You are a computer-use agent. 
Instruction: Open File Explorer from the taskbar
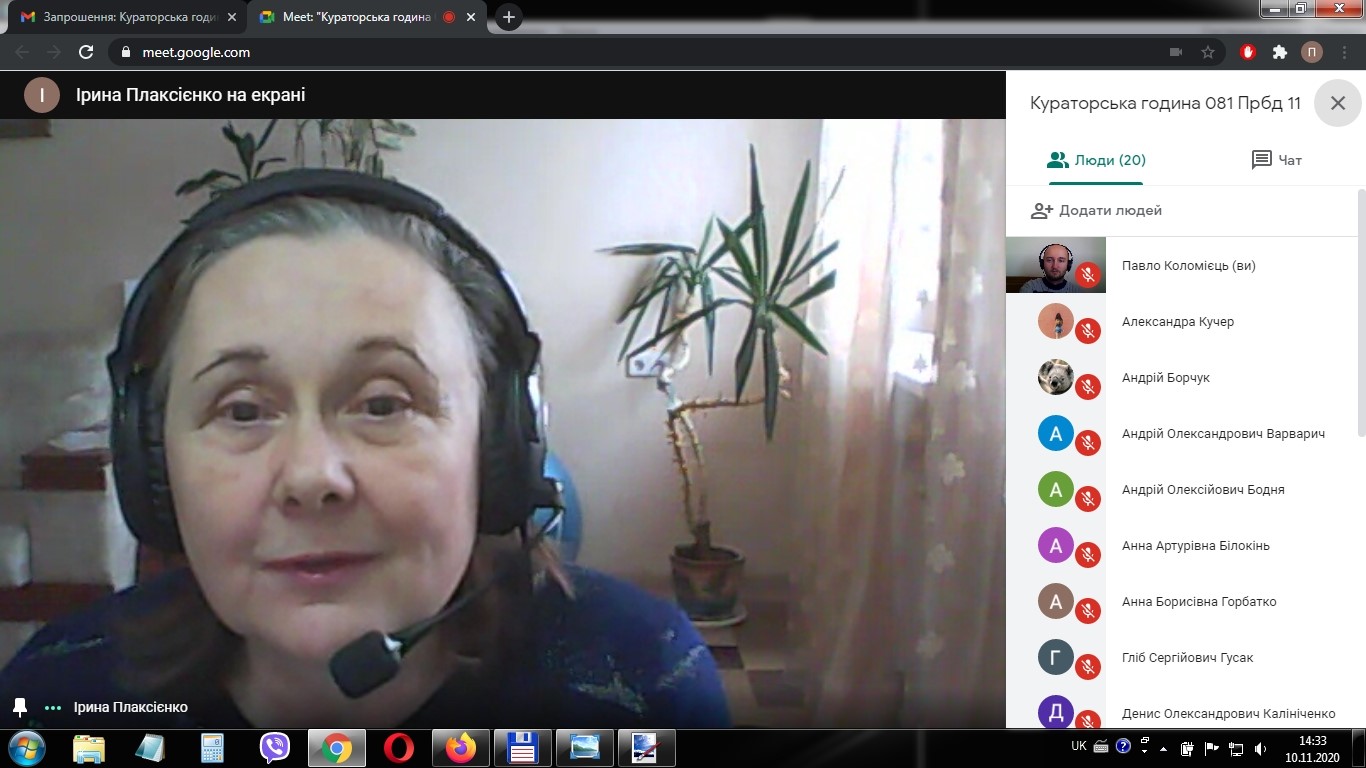coord(89,748)
